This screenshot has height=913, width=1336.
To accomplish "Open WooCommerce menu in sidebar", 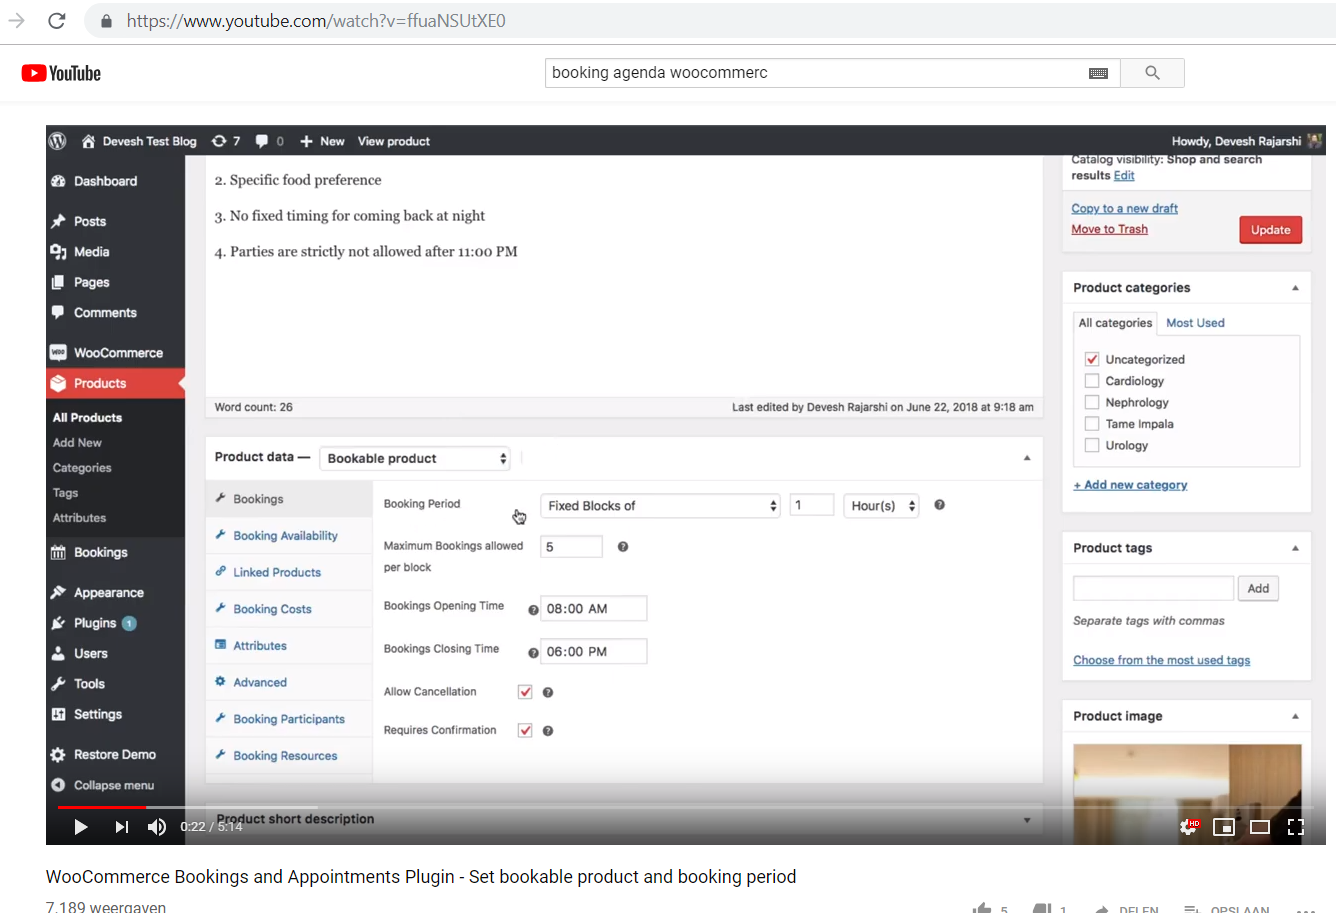I will click(x=117, y=353).
